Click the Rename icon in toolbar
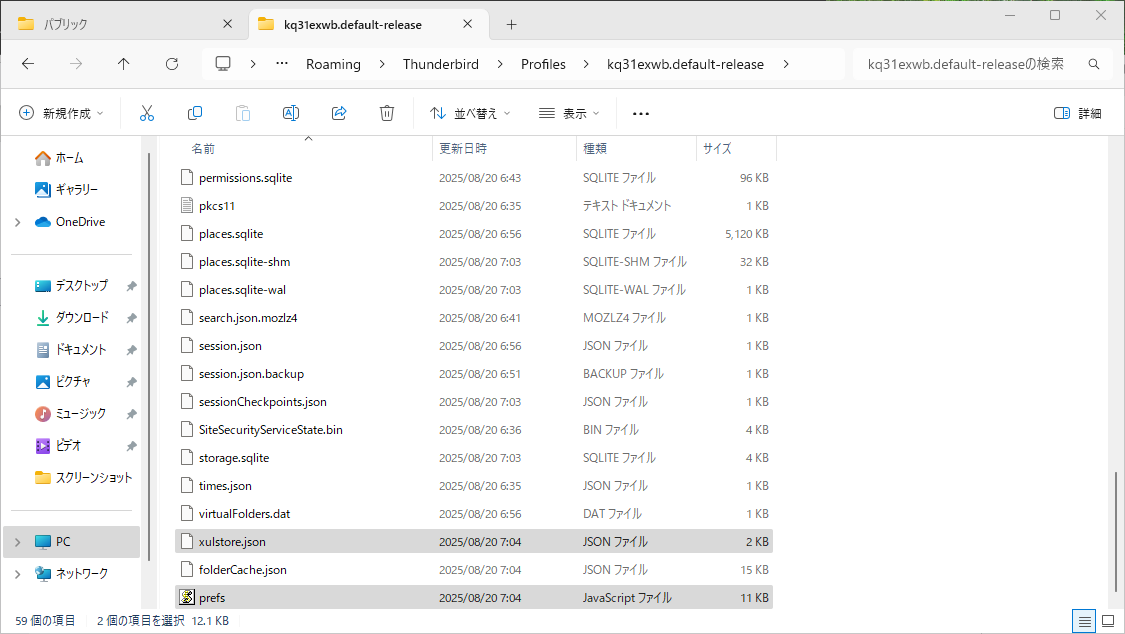The width and height of the screenshot is (1125, 634). click(x=291, y=113)
